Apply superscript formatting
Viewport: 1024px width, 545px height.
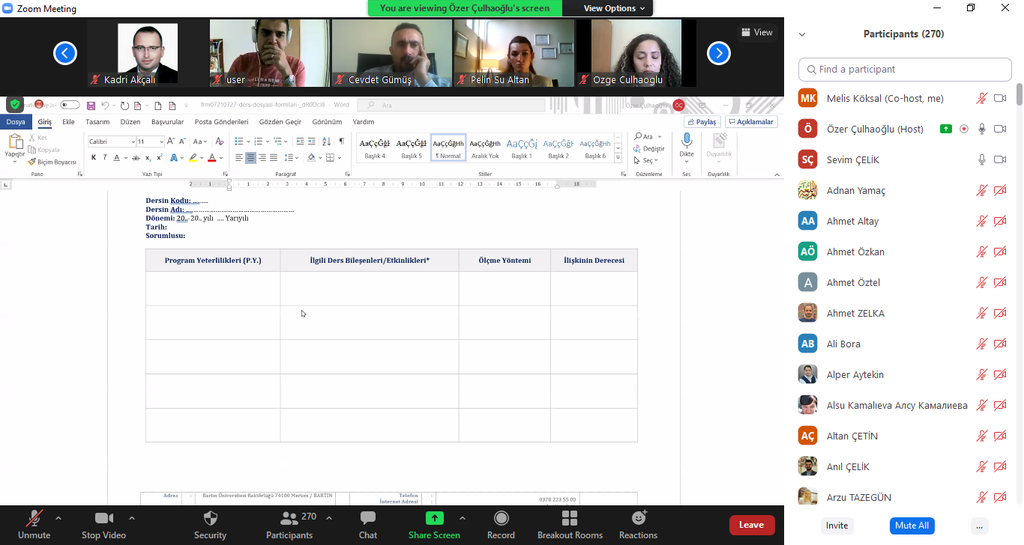(159, 157)
